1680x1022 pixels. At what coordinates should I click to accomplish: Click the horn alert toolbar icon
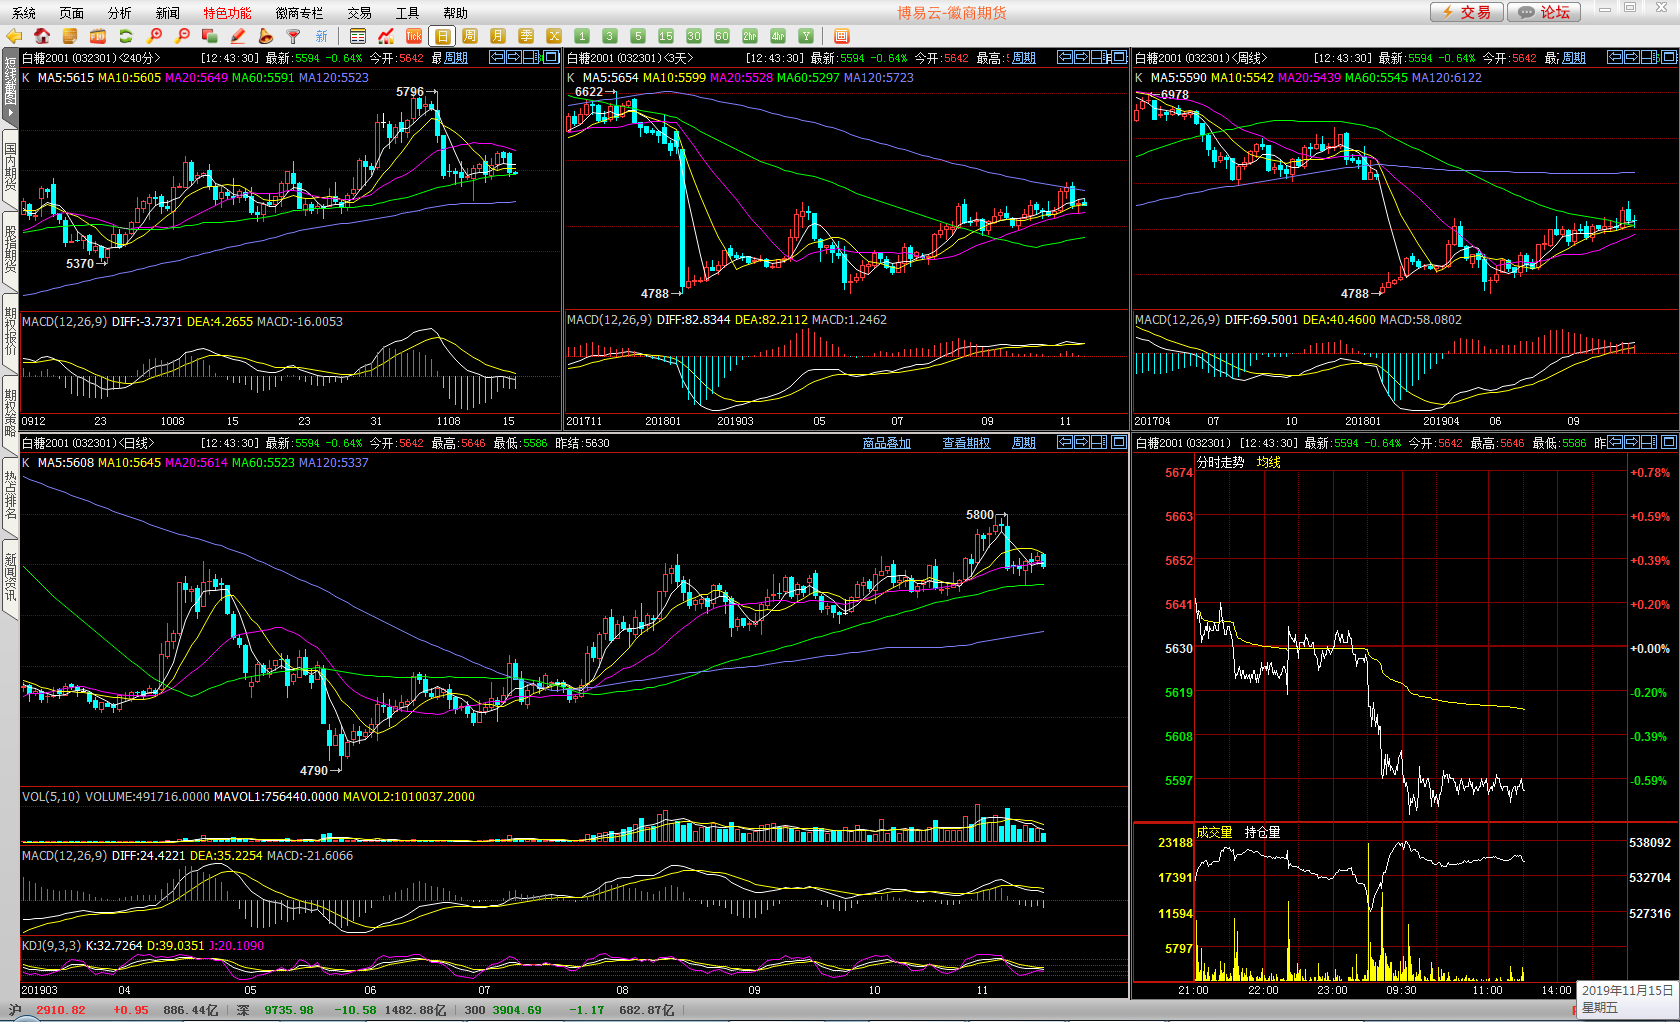point(266,36)
